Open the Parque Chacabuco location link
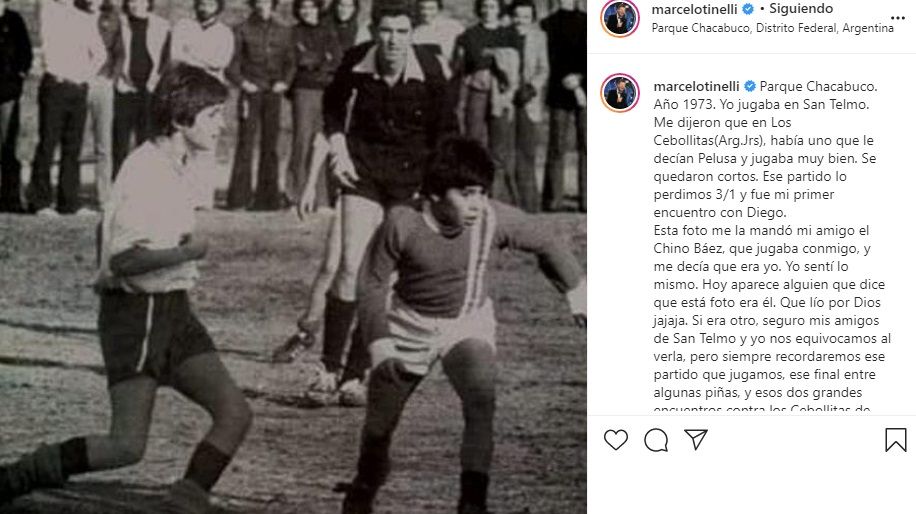 (772, 28)
